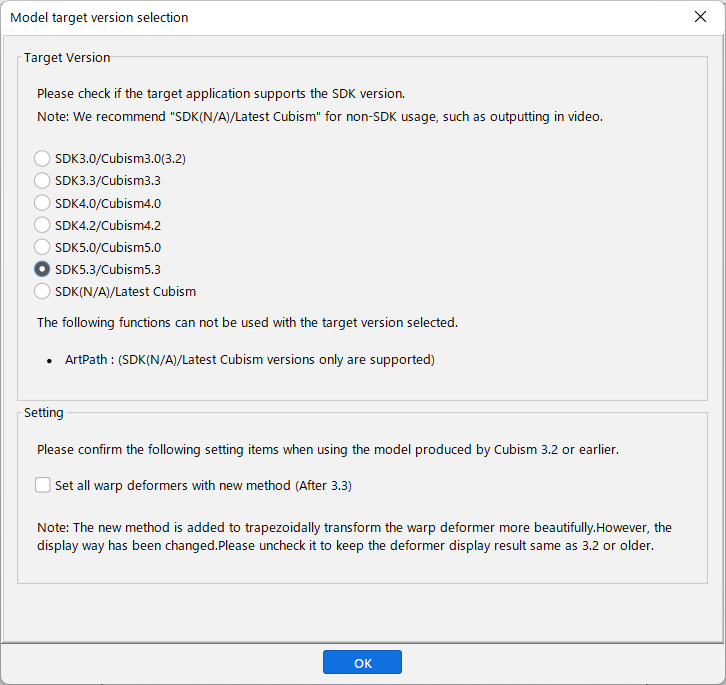Close the Model target version selection dialog
The width and height of the screenshot is (726, 685).
click(700, 17)
